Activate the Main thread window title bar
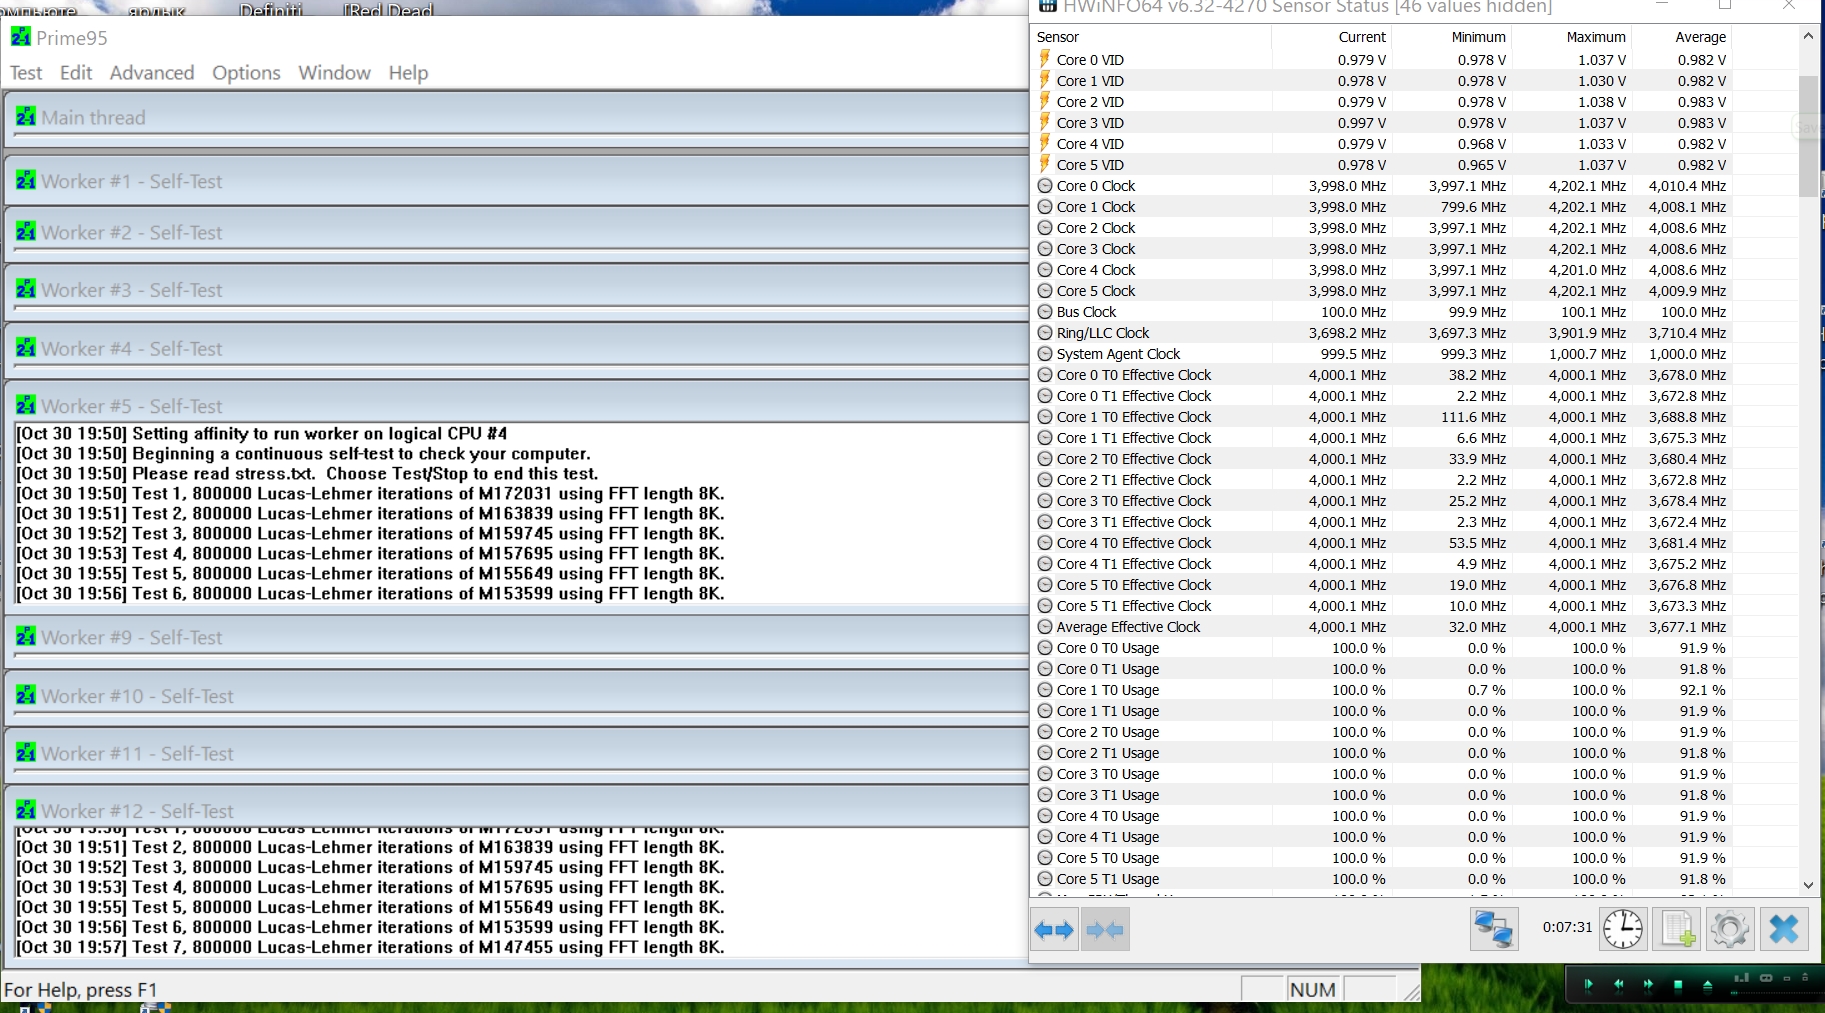 (x=516, y=117)
